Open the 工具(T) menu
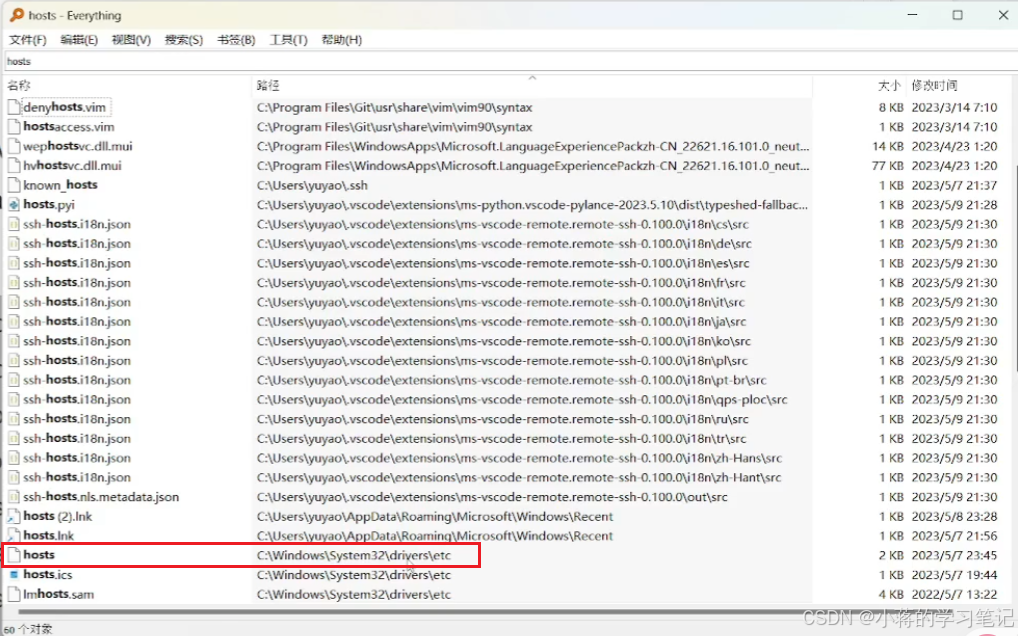The image size is (1018, 636). click(x=288, y=40)
